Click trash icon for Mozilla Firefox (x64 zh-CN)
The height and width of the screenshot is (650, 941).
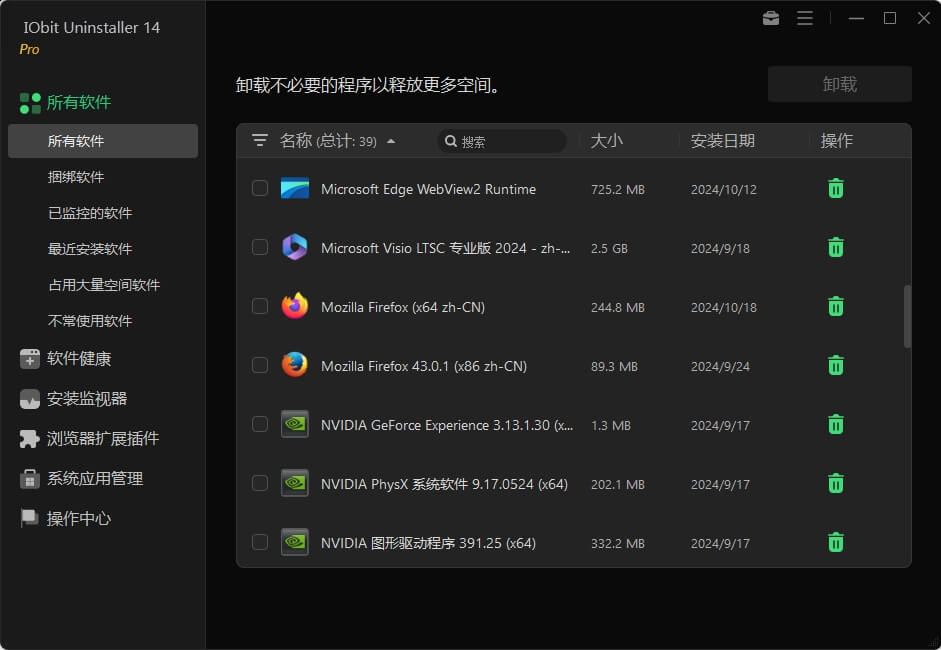coord(835,307)
